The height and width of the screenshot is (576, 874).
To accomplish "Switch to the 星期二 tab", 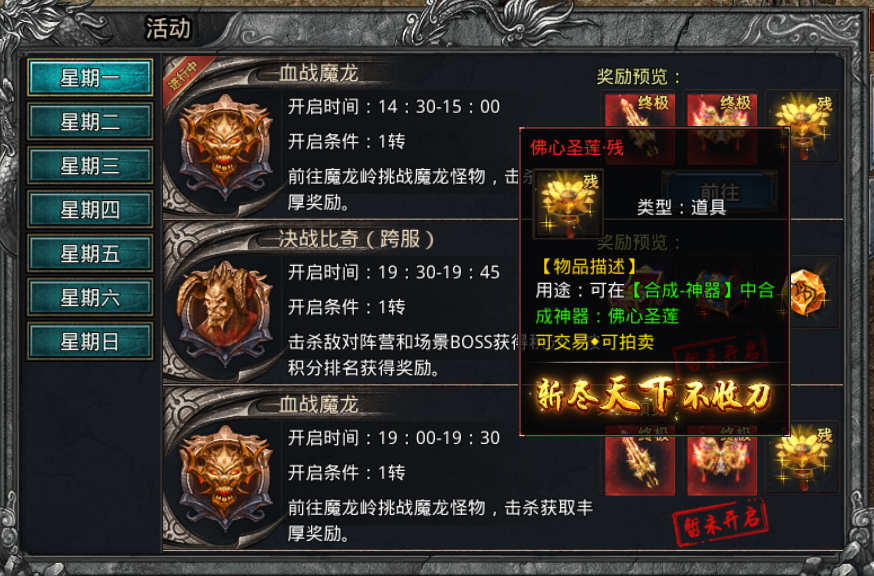I will (90, 121).
